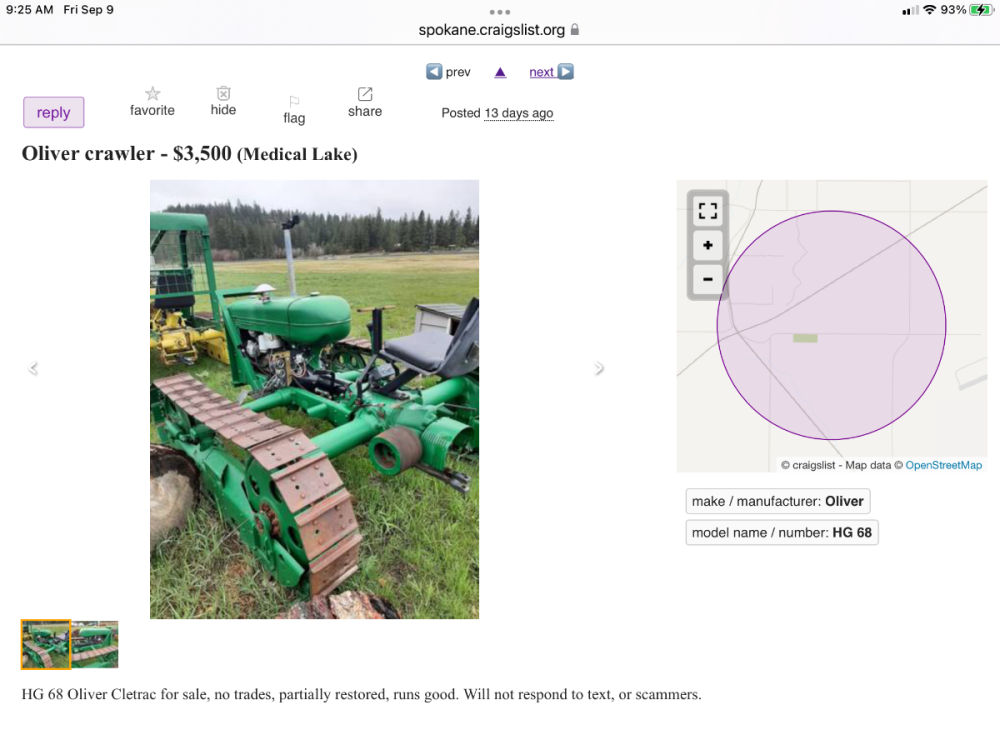Click the favorite star icon
The height and width of the screenshot is (750, 1000).
click(152, 94)
